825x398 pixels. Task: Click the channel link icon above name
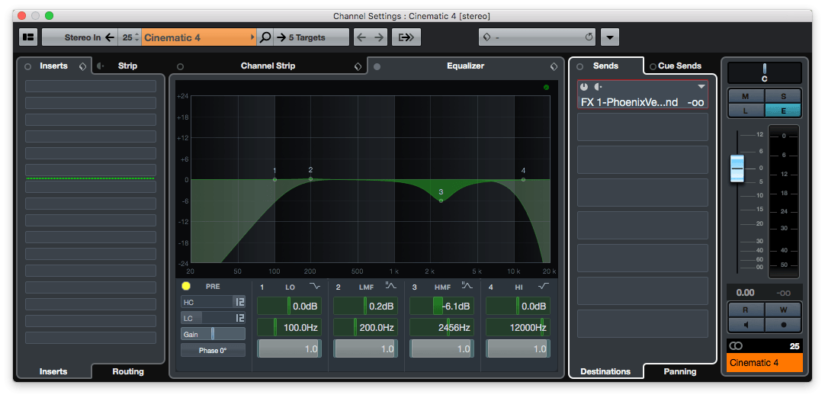click(736, 346)
